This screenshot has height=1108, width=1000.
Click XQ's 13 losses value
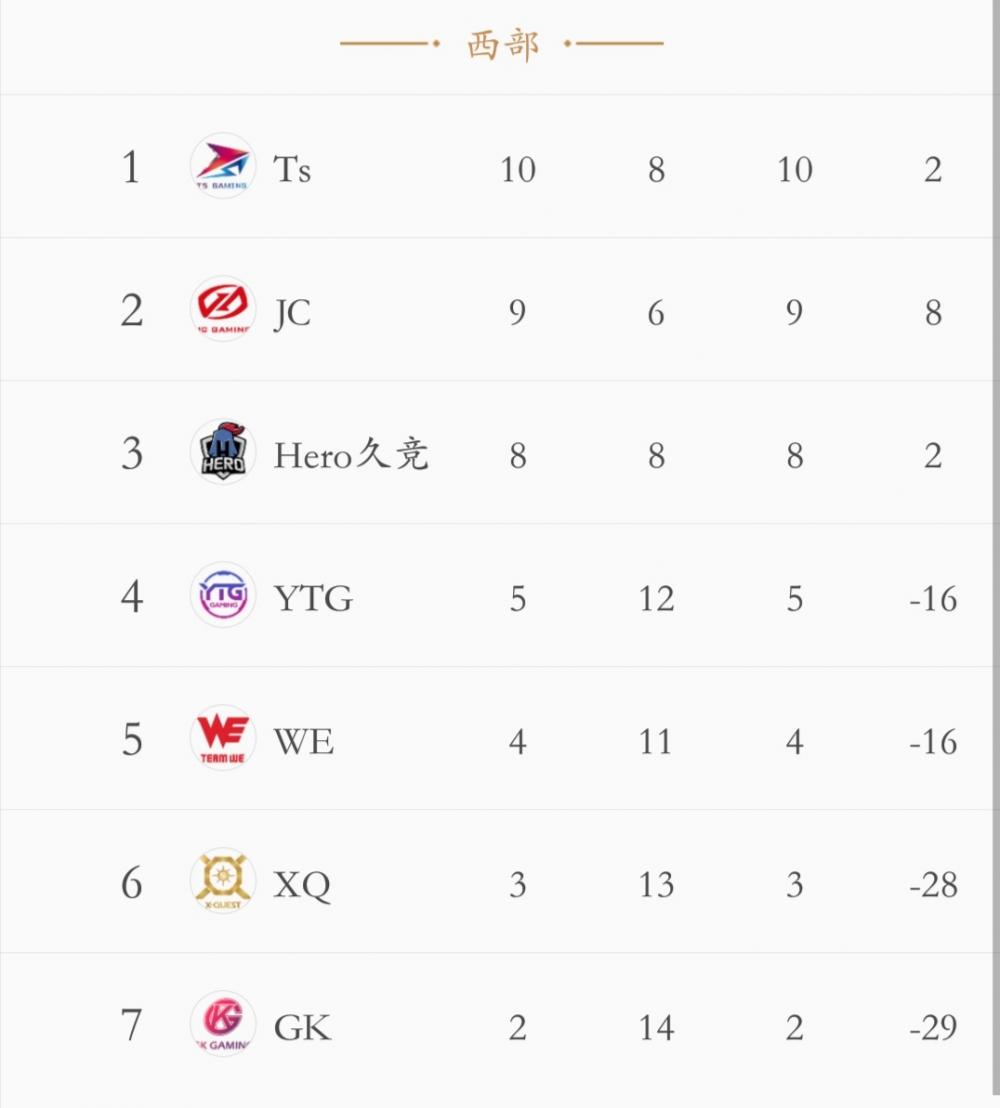[x=656, y=885]
